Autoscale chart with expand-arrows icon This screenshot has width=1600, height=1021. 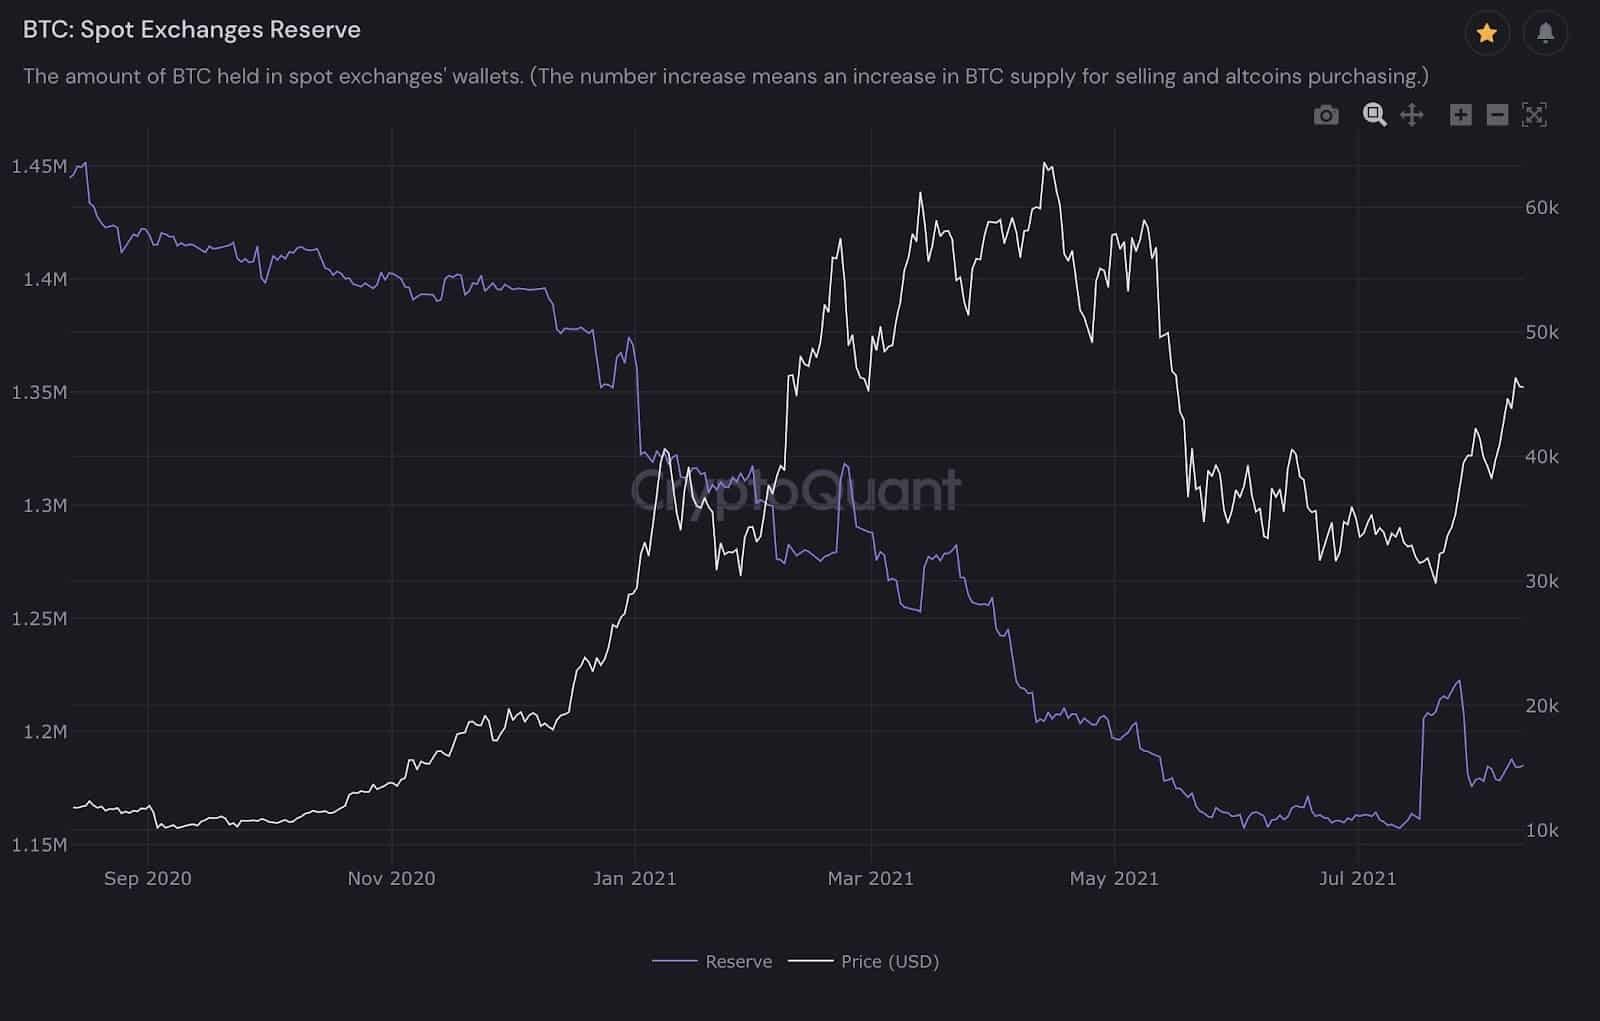(x=1534, y=115)
